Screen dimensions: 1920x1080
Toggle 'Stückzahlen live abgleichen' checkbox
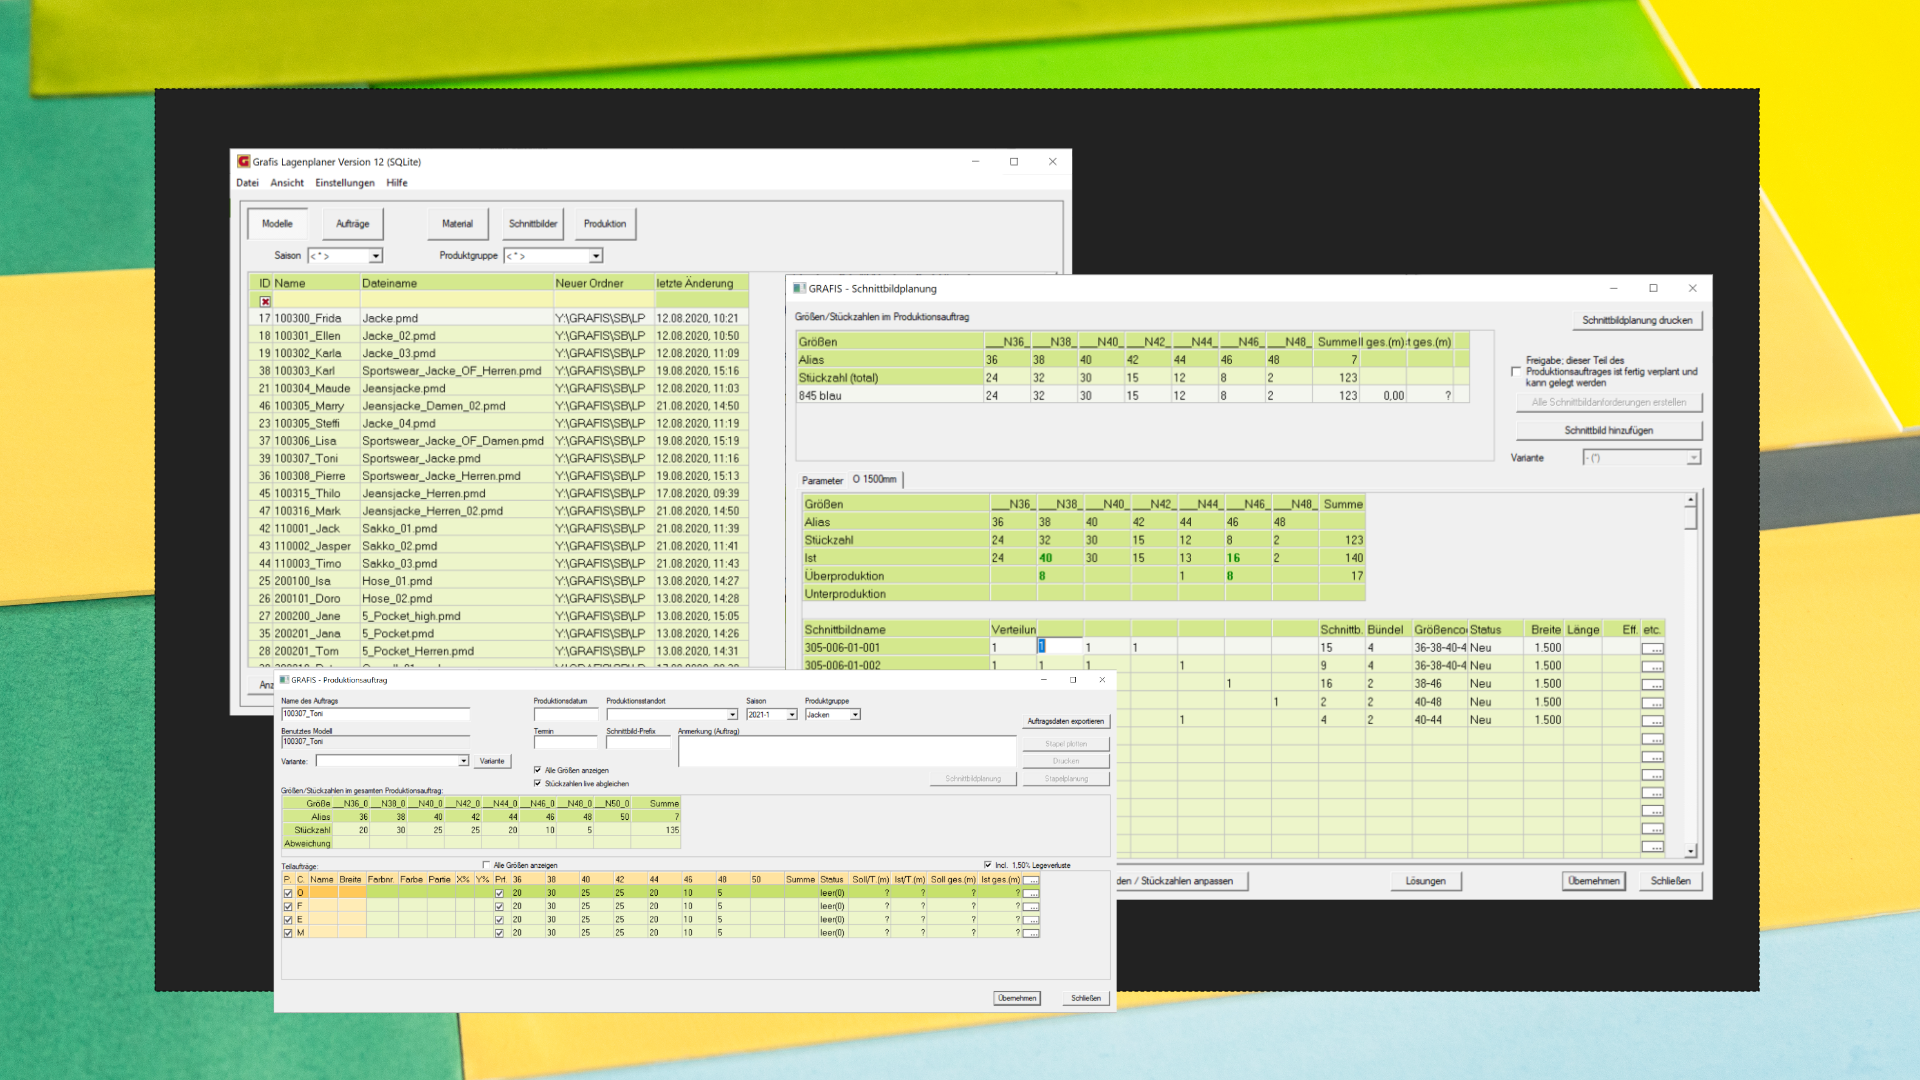tap(537, 784)
